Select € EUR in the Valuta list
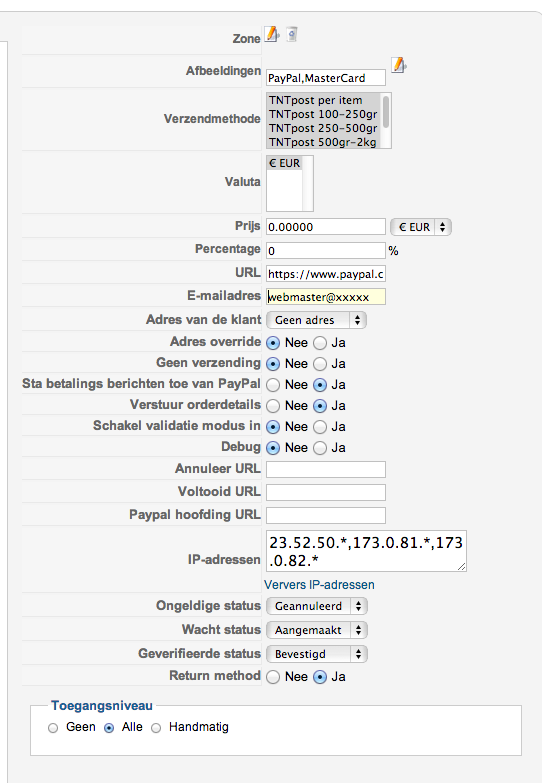 (x=284, y=163)
